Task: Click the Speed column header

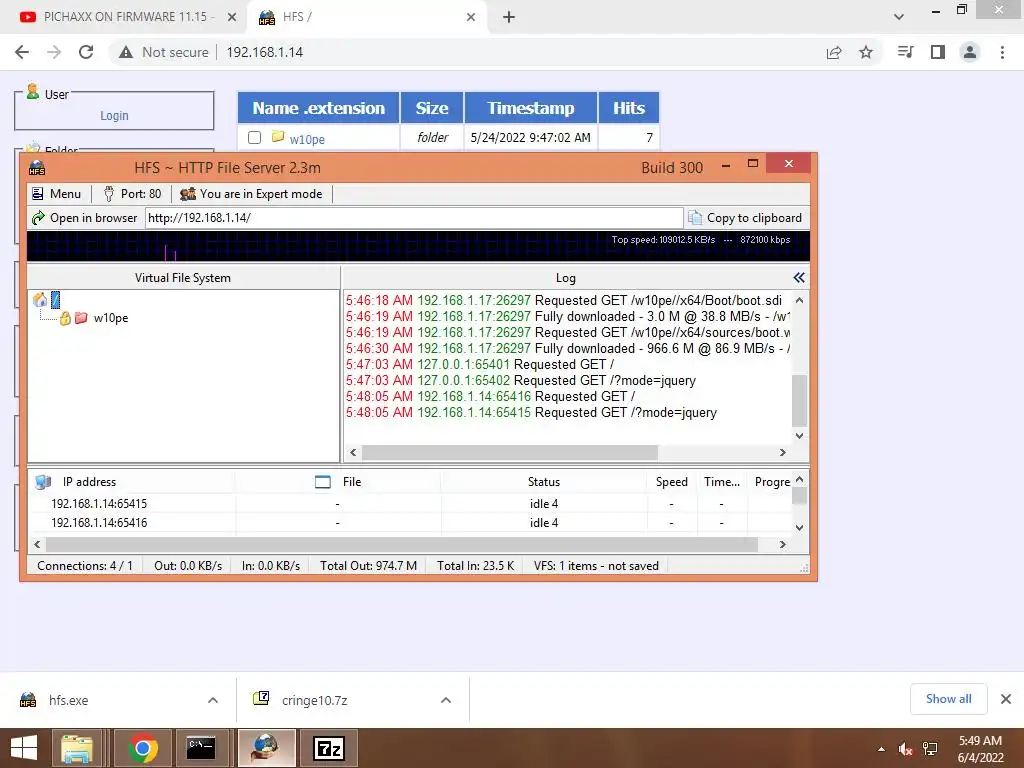Action: point(671,482)
